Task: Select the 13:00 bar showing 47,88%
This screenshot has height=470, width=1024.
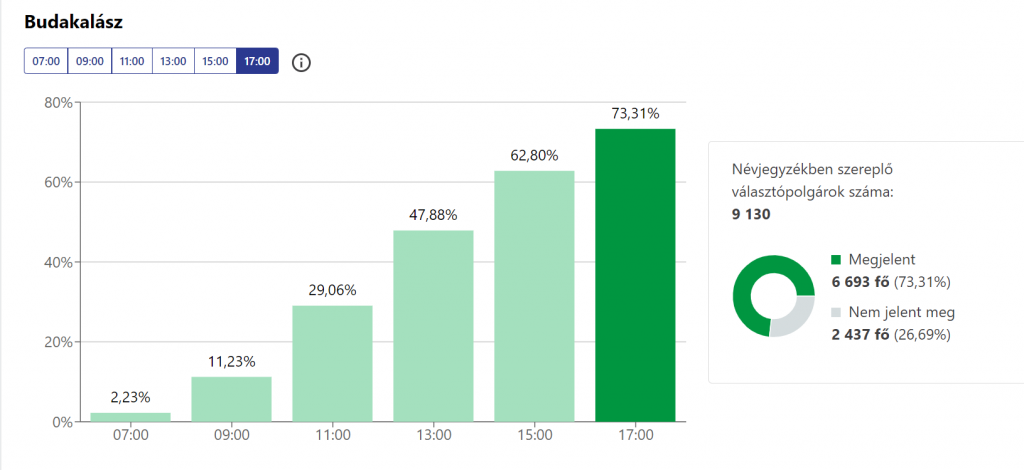Action: (433, 326)
